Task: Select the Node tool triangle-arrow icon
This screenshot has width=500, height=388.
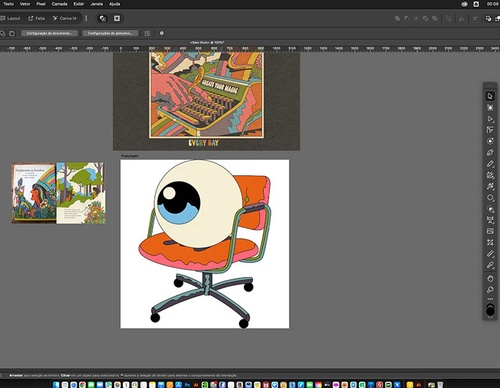Action: 490,119
